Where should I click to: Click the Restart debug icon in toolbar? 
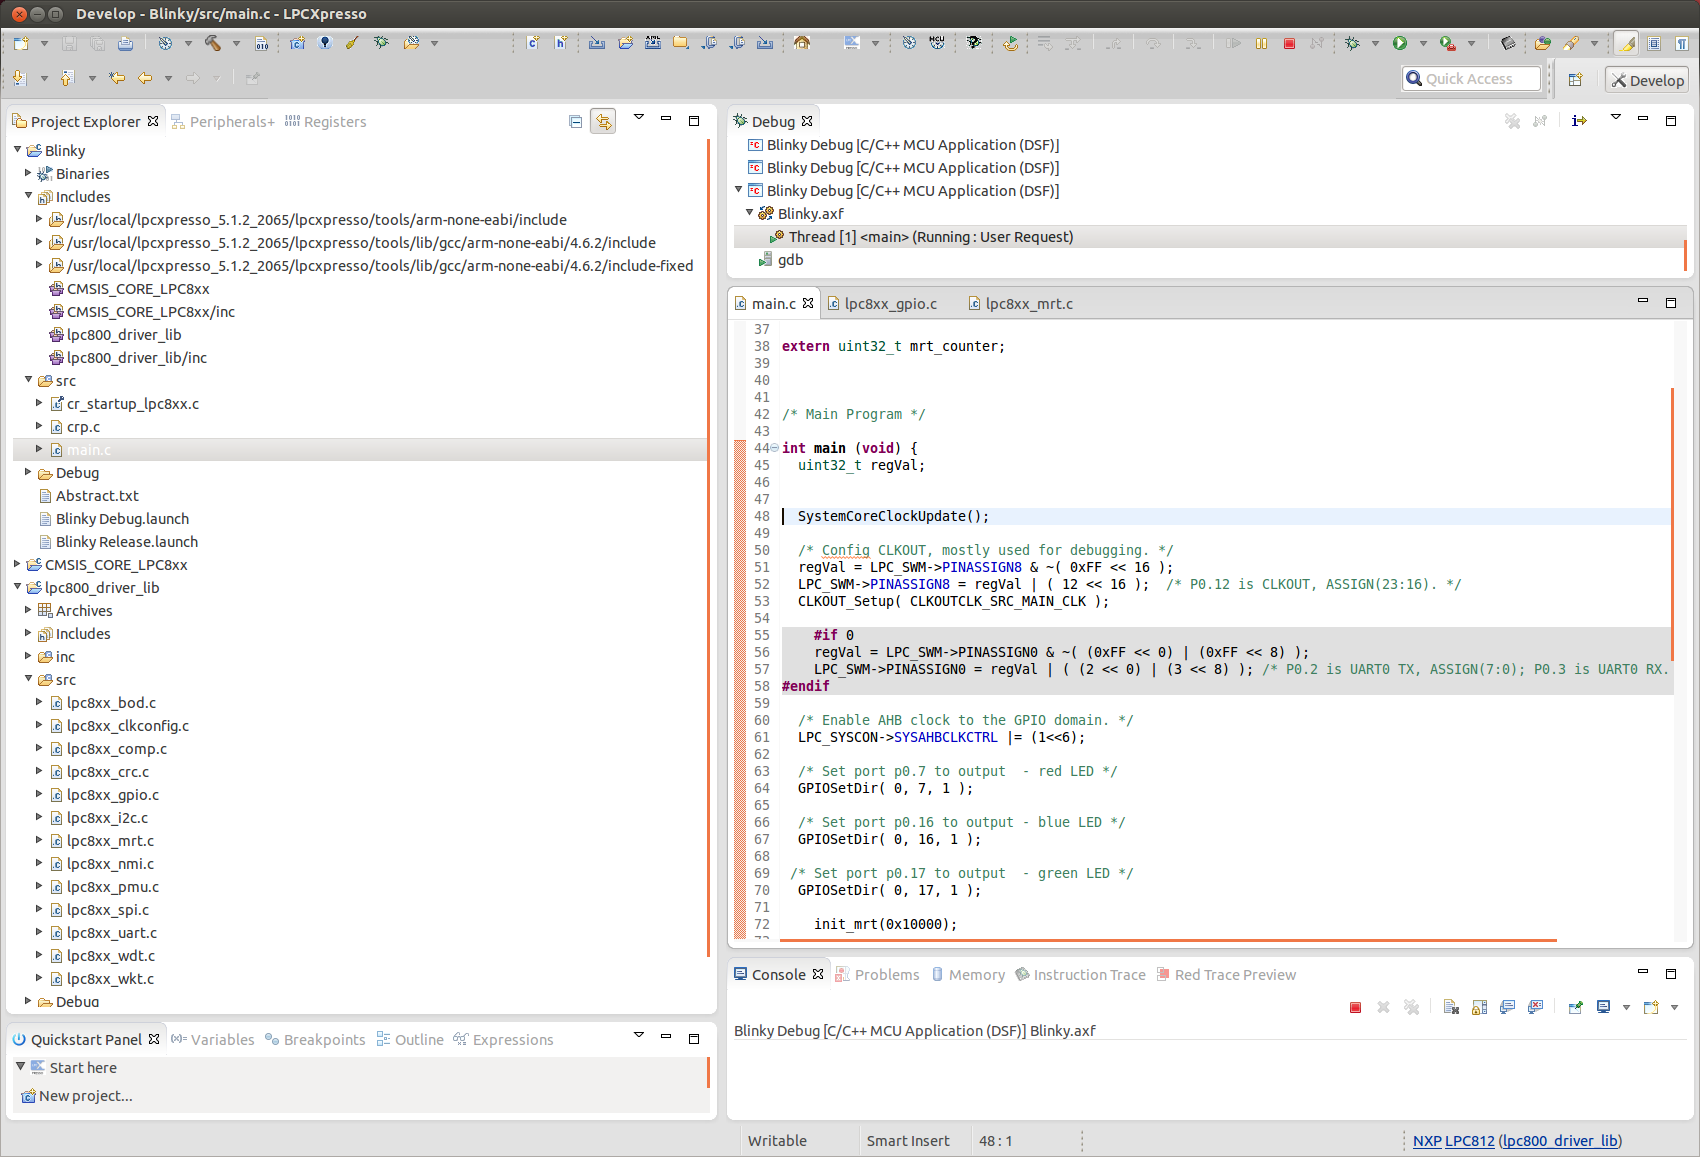tap(1011, 43)
